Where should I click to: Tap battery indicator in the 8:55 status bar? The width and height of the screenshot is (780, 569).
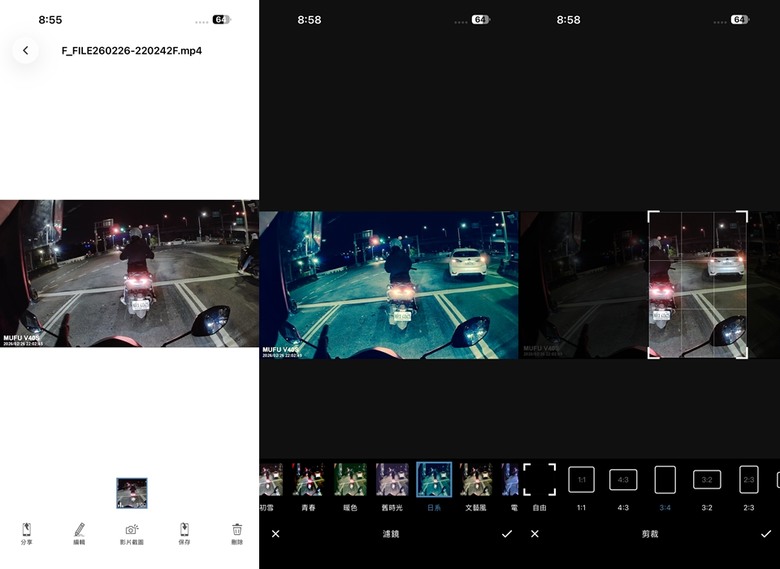click(221, 19)
